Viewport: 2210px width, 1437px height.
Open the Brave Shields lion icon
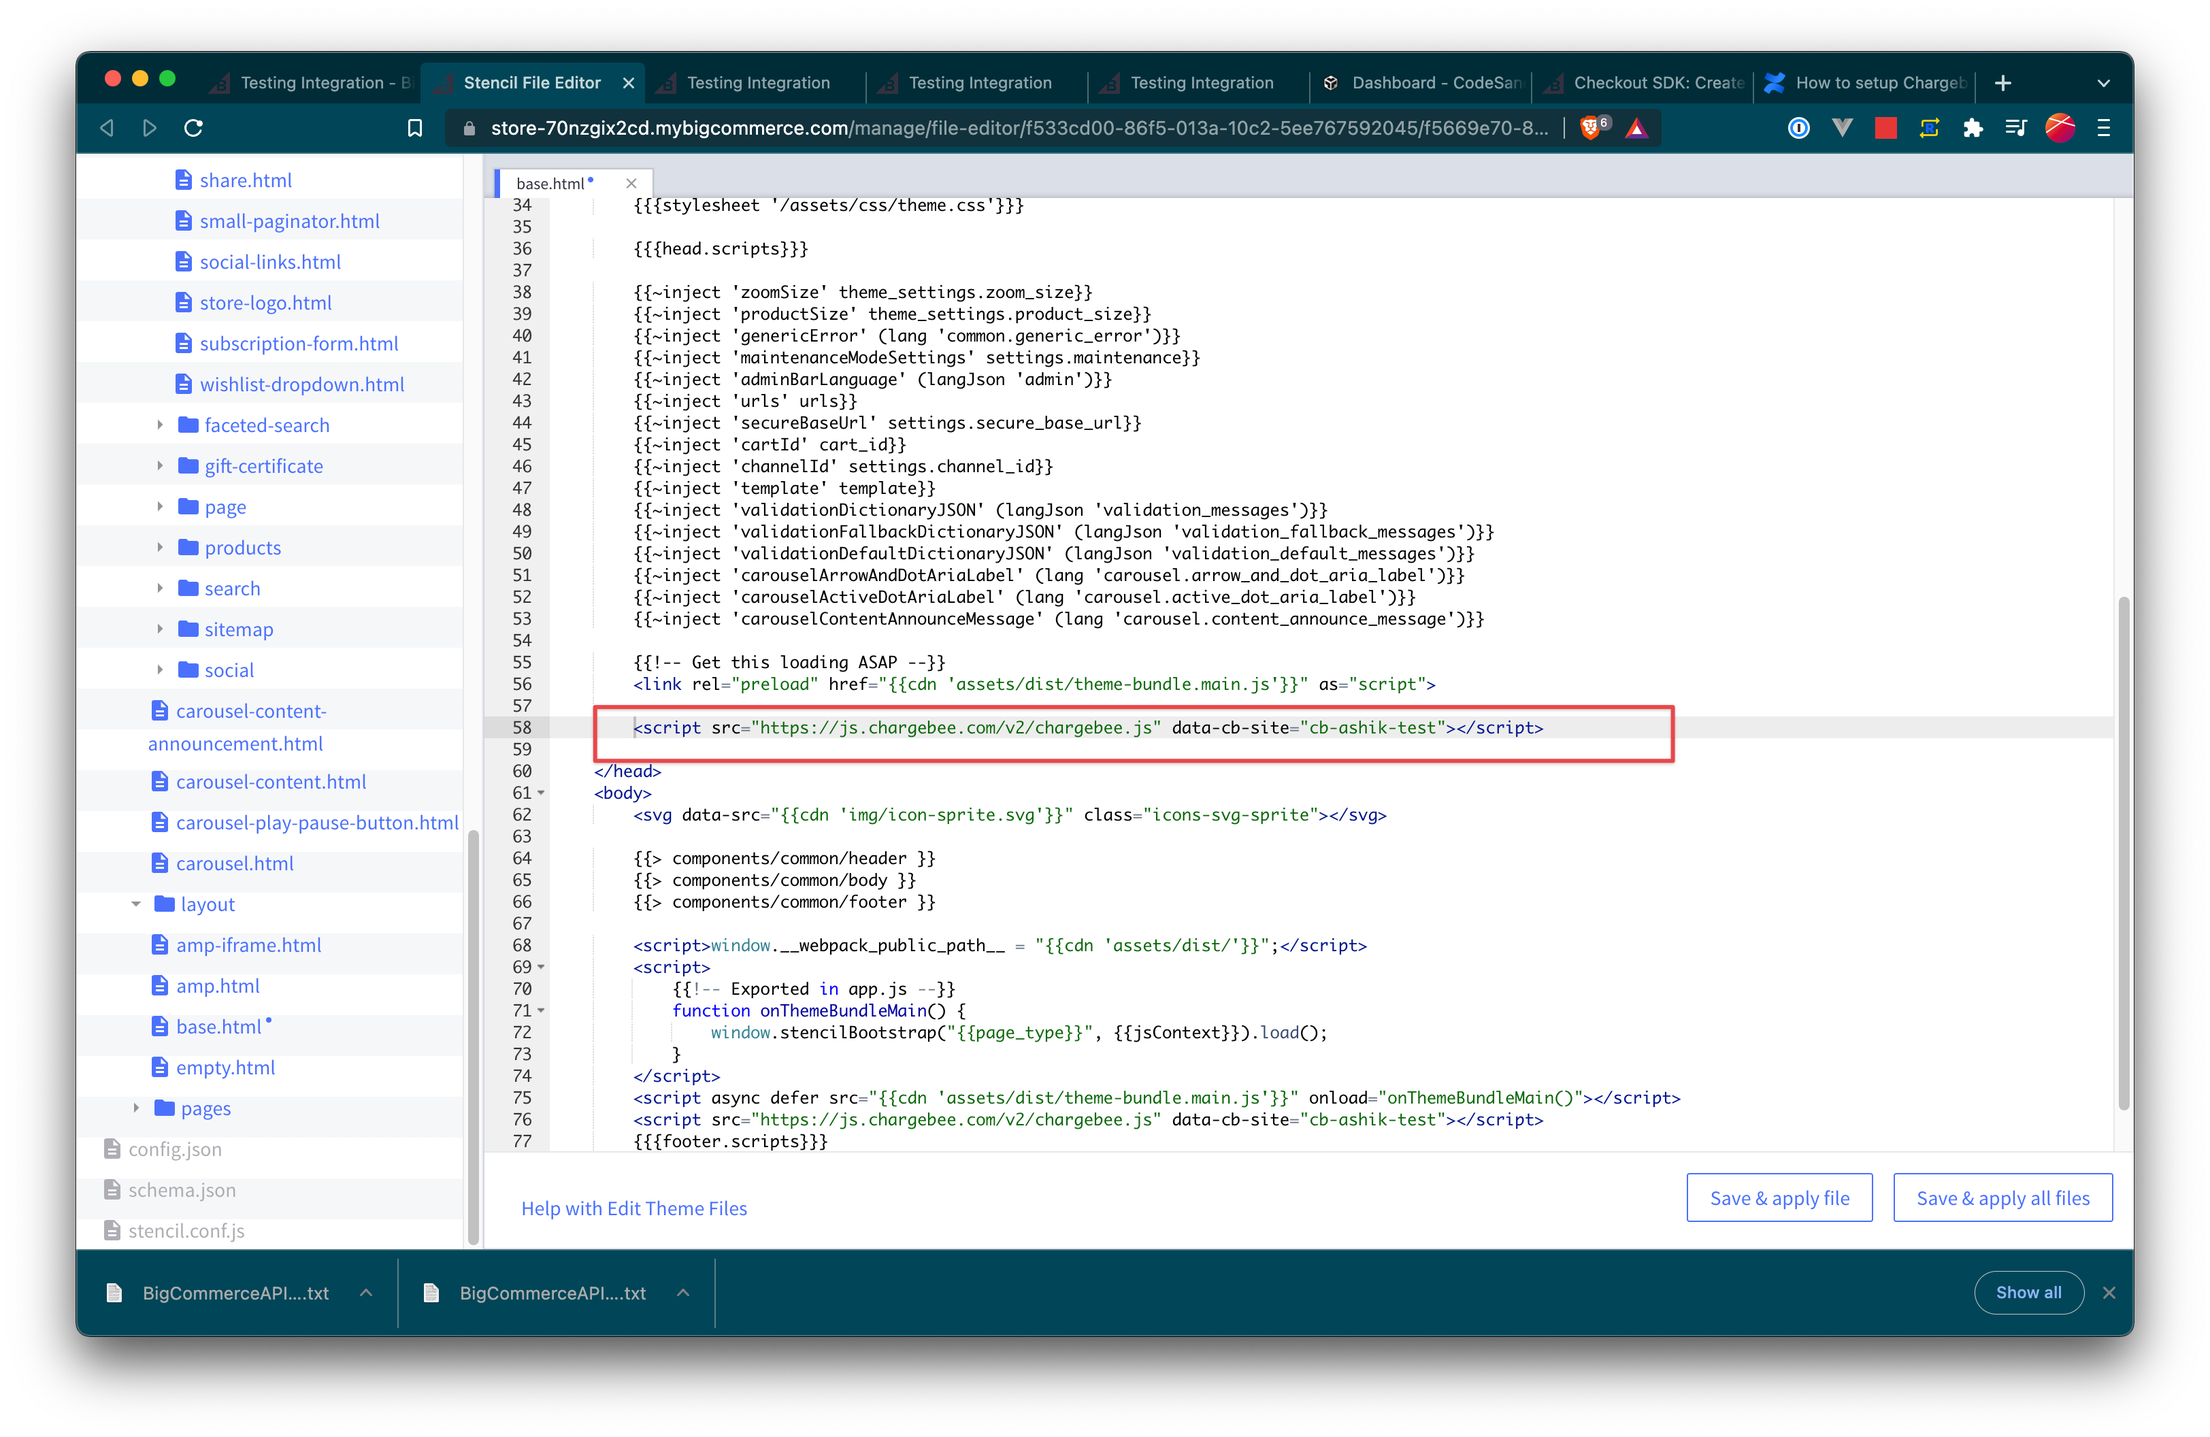1589,128
